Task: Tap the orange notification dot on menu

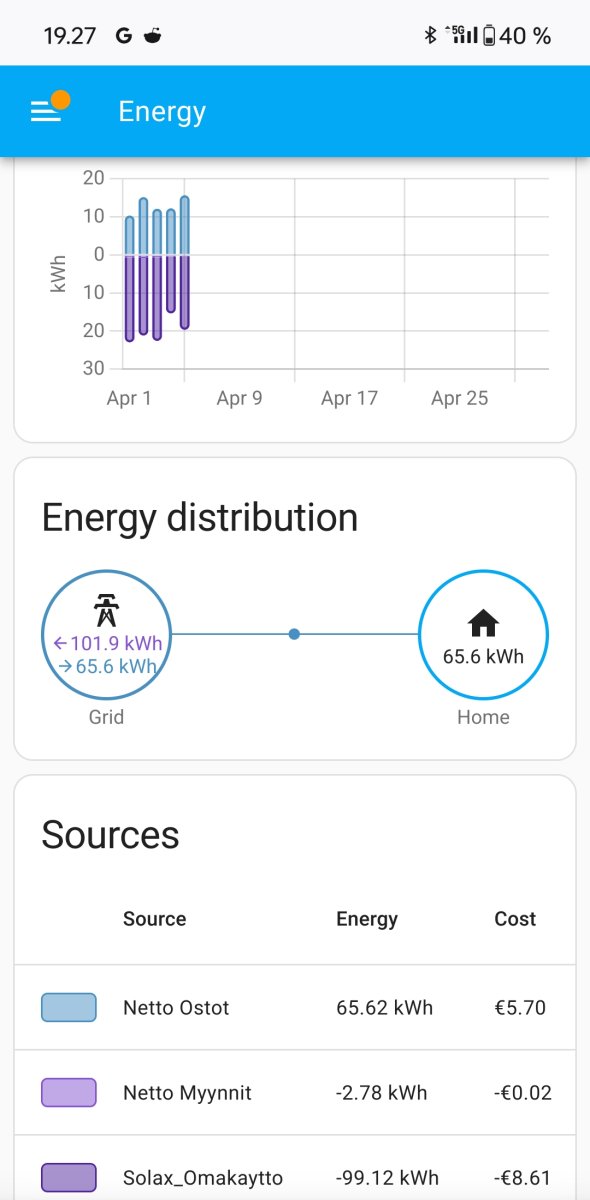Action: [x=60, y=99]
